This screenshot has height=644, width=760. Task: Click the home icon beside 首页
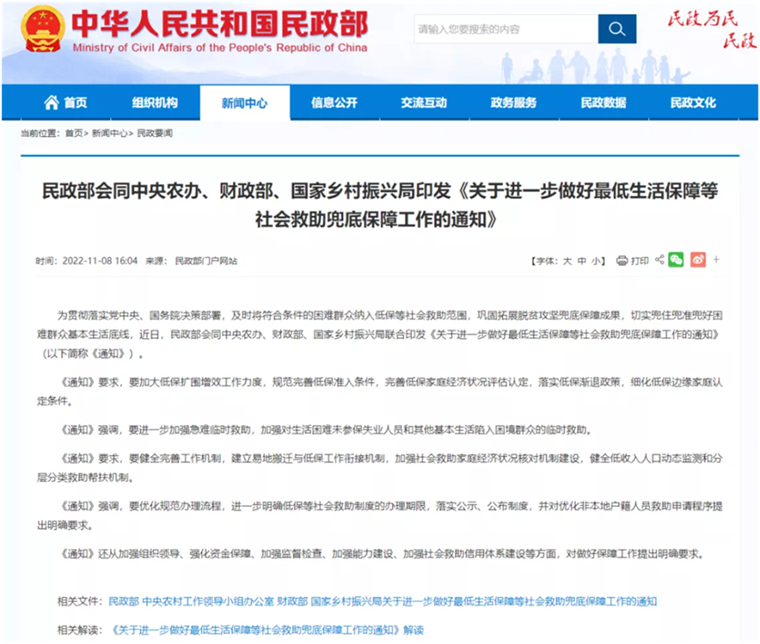(x=51, y=102)
